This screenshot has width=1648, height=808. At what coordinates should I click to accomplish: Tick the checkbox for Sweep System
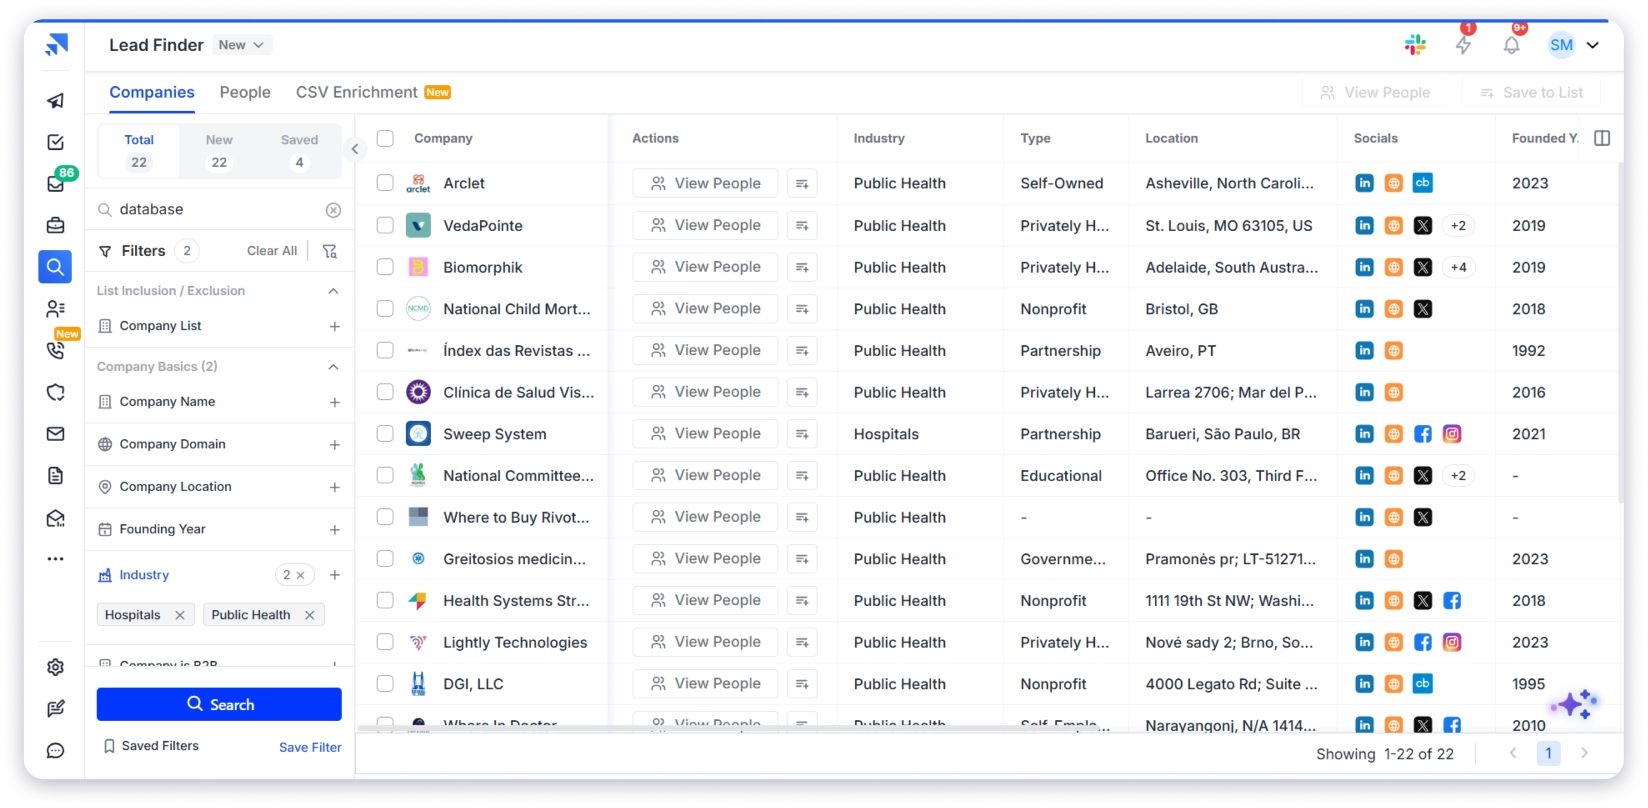point(385,434)
